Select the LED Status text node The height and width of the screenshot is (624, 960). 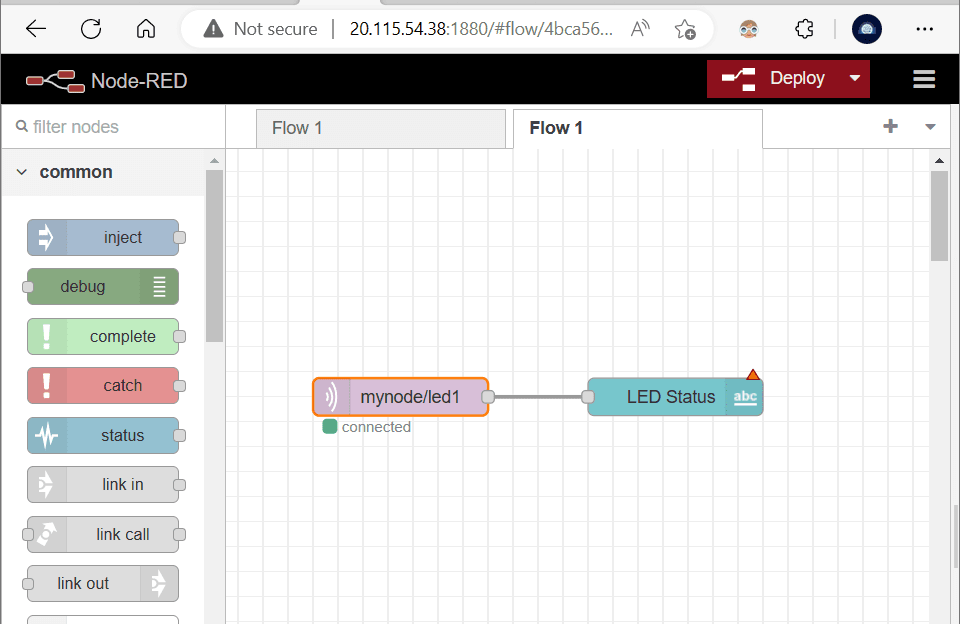point(675,397)
